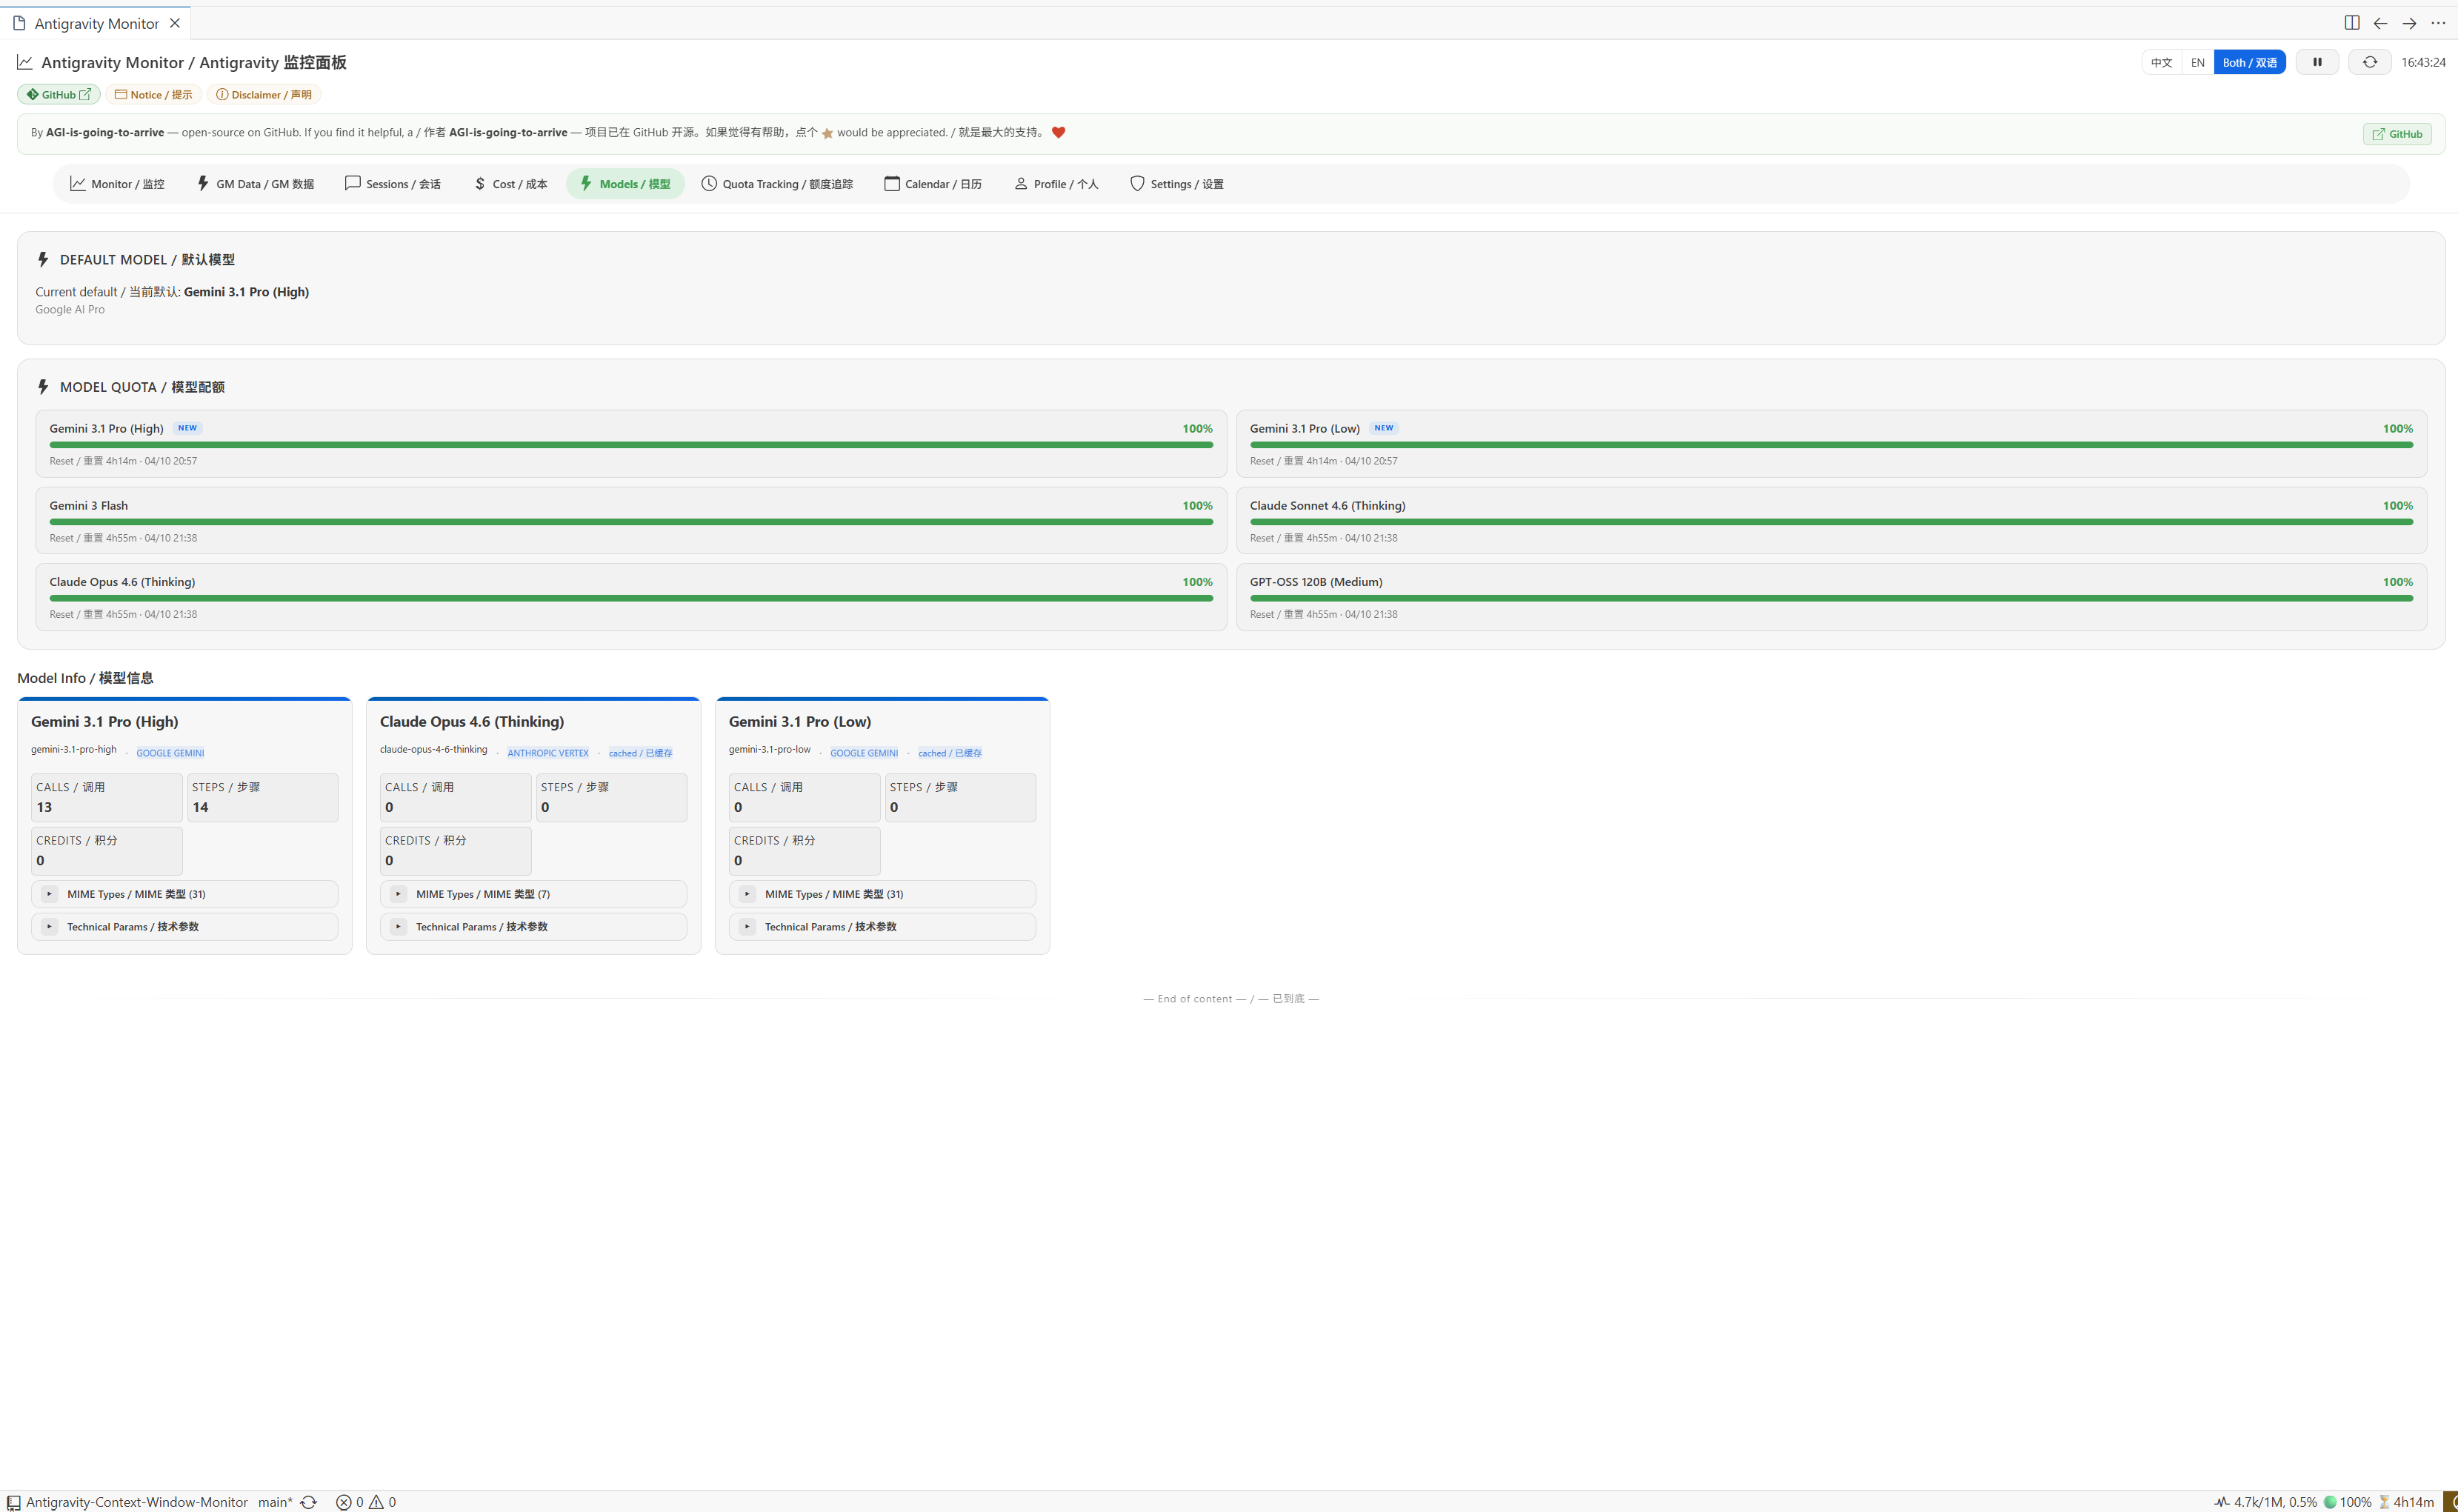Click the refresh icon button
The height and width of the screenshot is (1512, 2458).
[x=2369, y=62]
